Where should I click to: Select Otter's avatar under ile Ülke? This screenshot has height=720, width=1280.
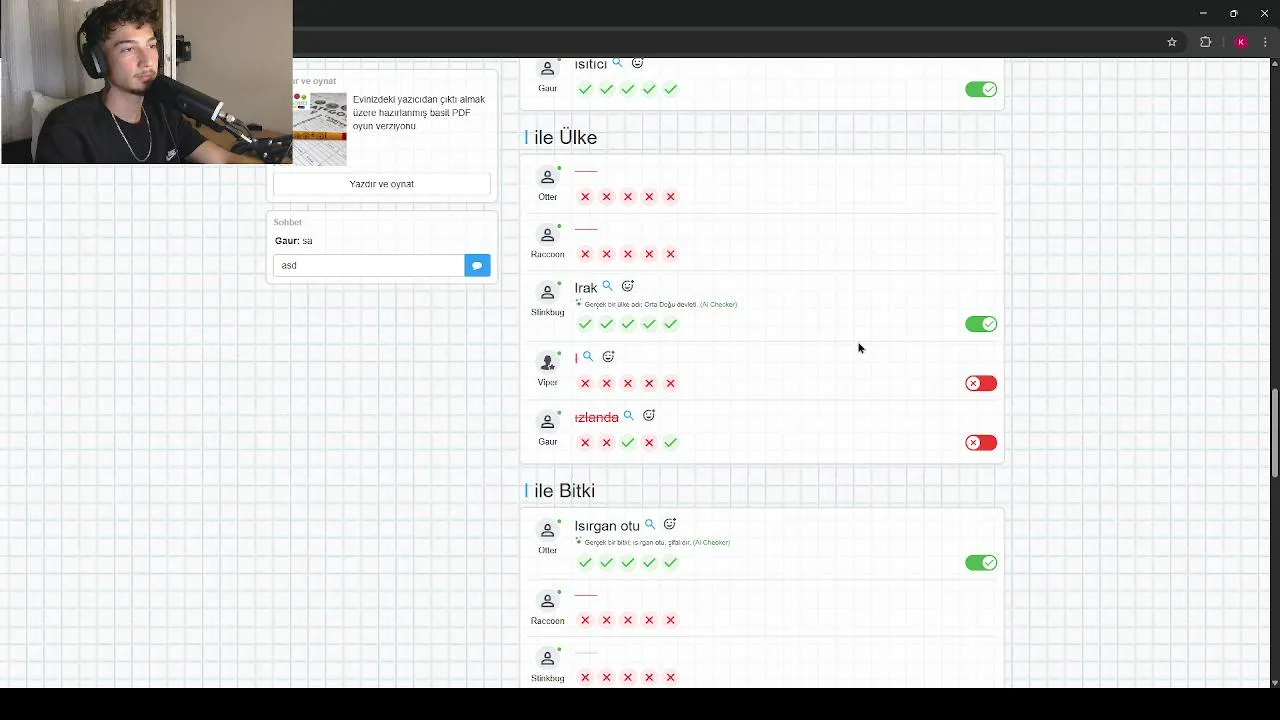point(547,177)
